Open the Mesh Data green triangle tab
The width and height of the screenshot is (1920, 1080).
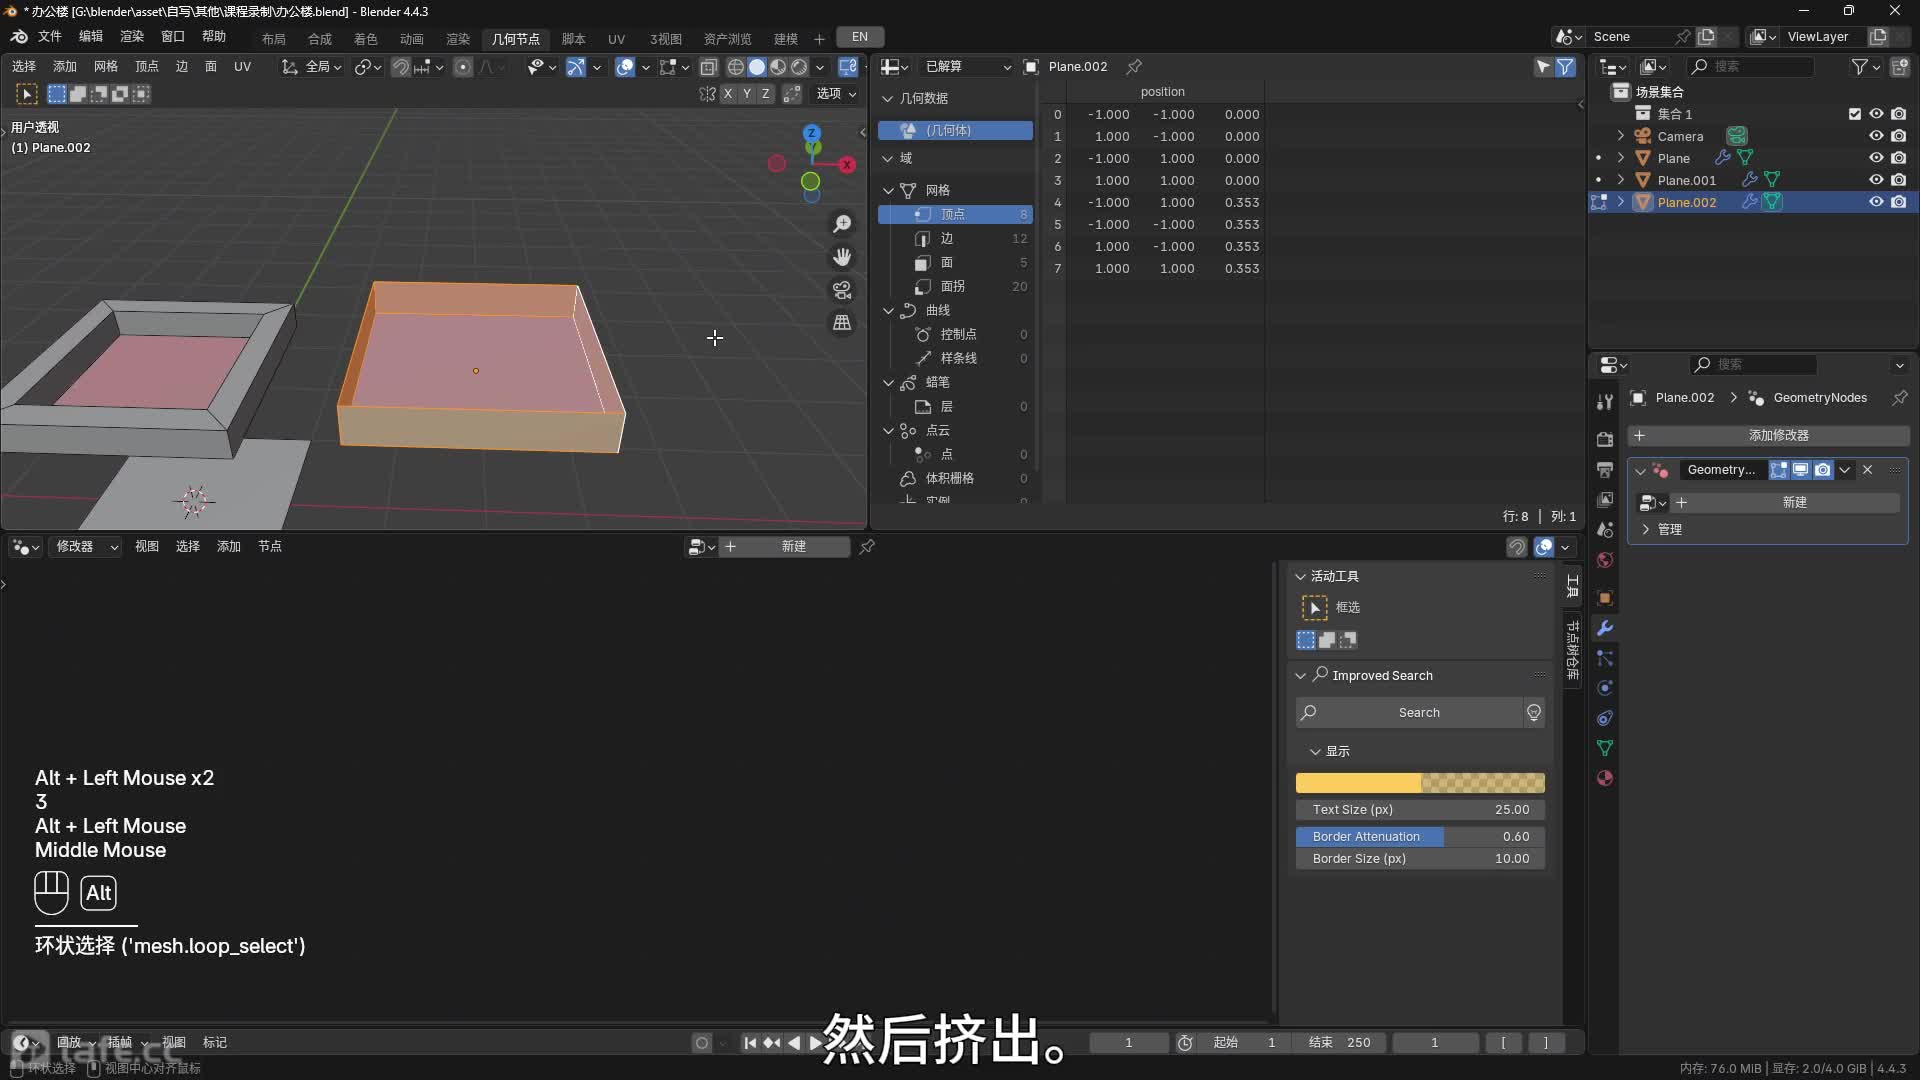coord(1605,748)
